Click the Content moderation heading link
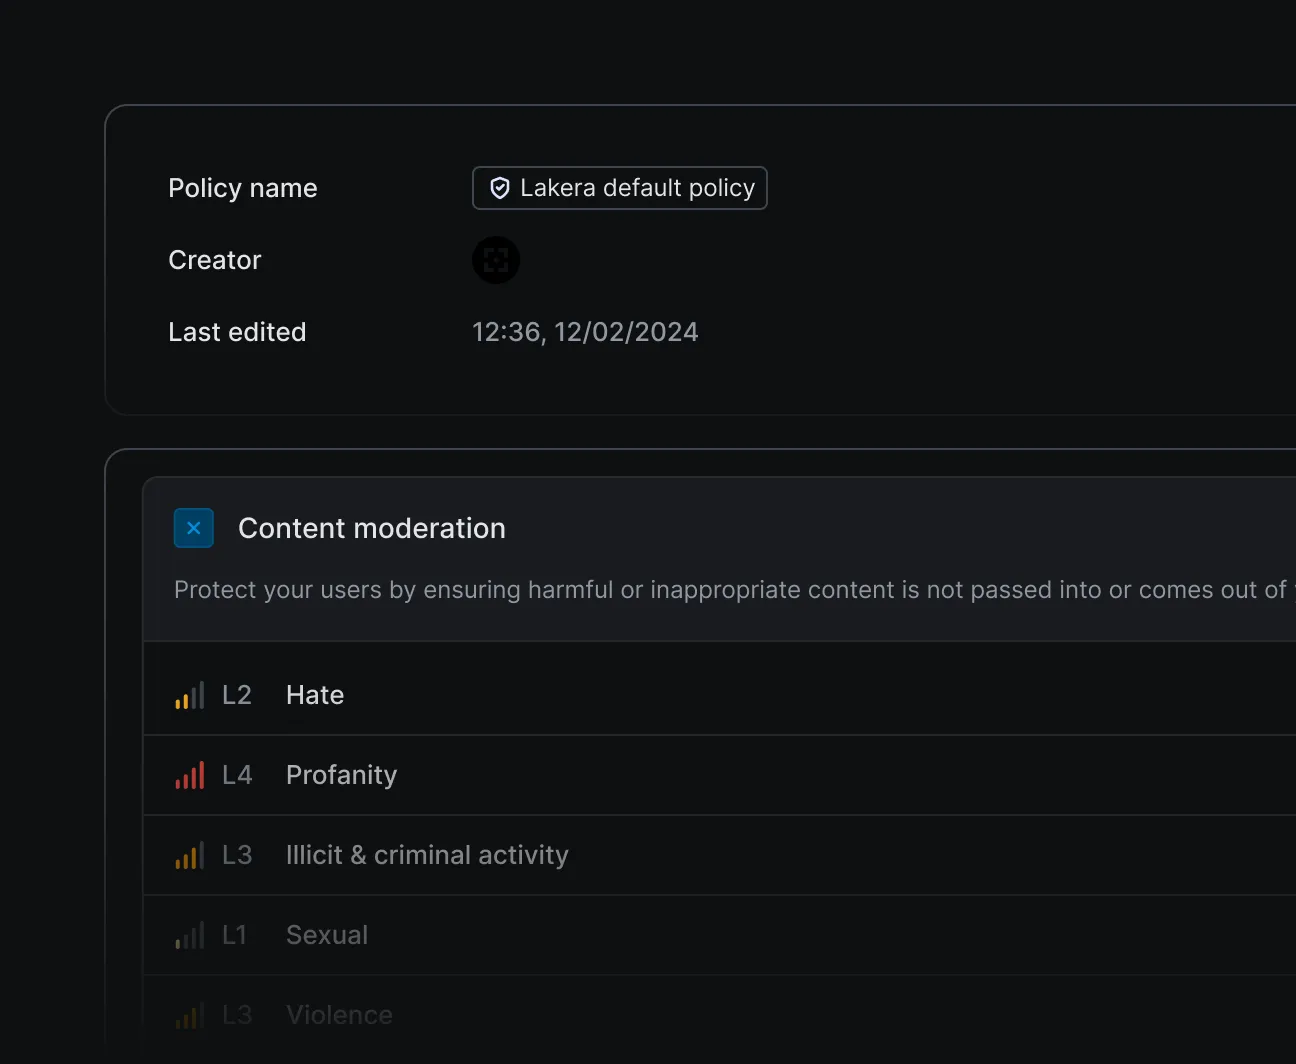The height and width of the screenshot is (1064, 1296). point(371,528)
